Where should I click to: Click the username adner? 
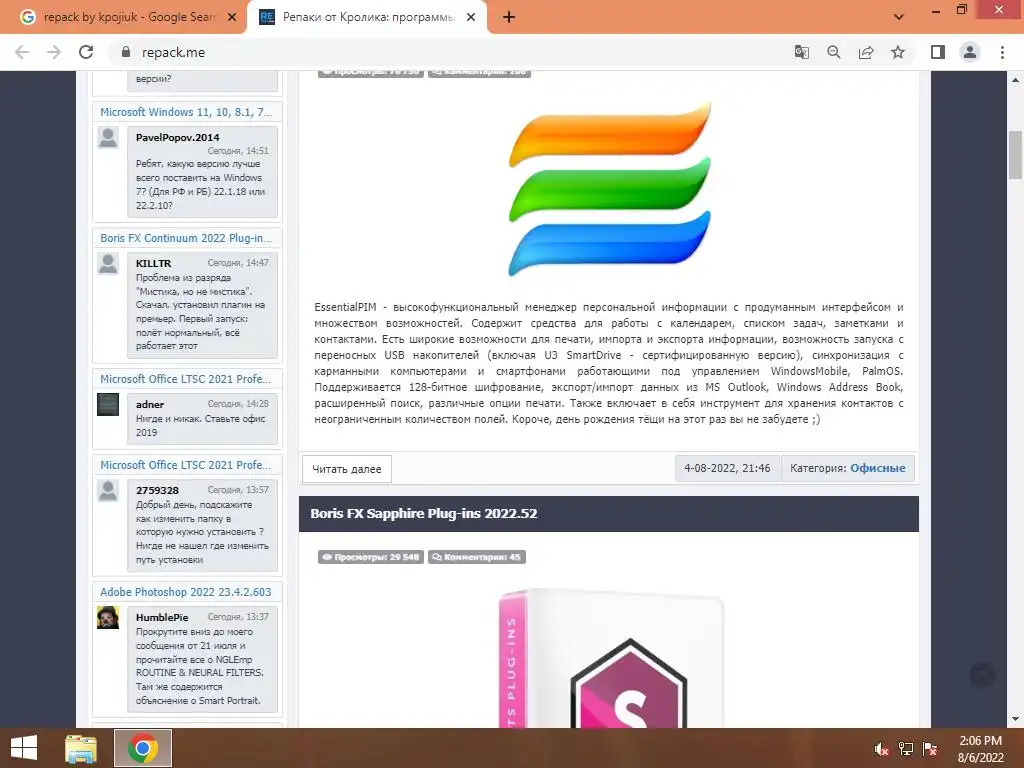[150, 404]
